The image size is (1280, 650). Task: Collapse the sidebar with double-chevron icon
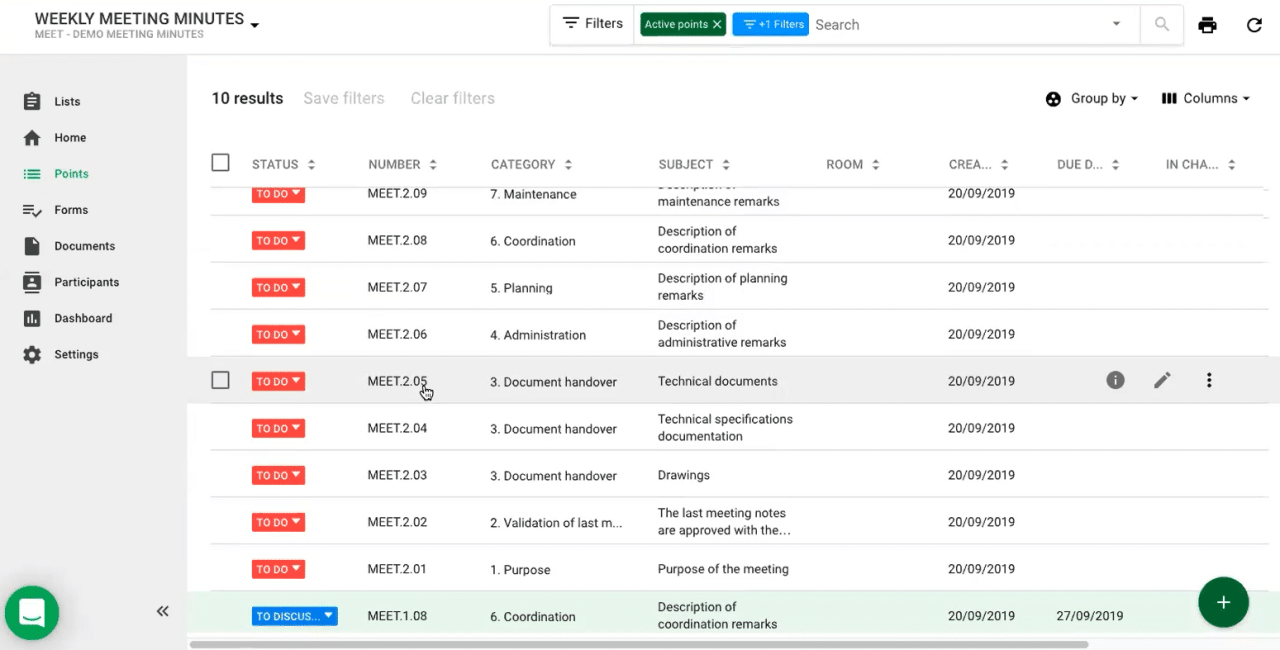(162, 611)
